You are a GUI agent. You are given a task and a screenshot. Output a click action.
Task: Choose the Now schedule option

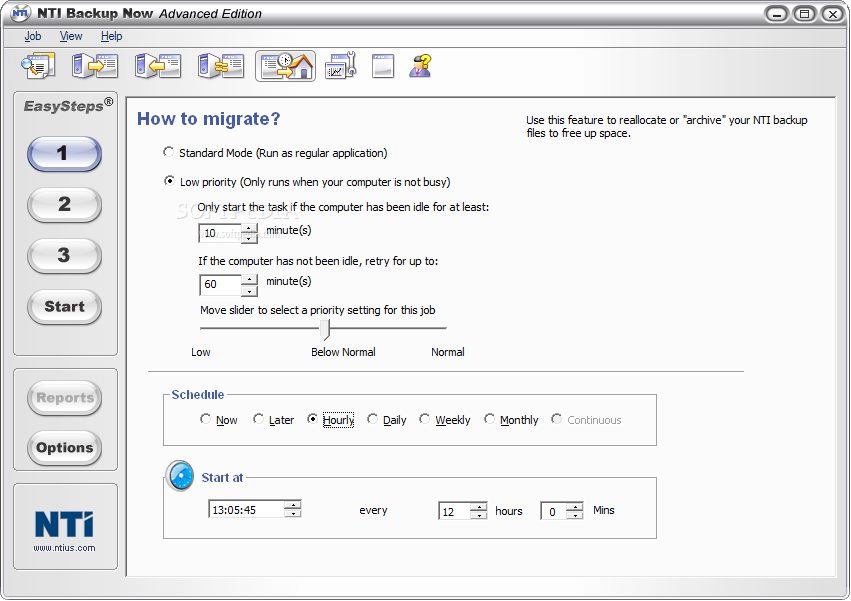(205, 419)
